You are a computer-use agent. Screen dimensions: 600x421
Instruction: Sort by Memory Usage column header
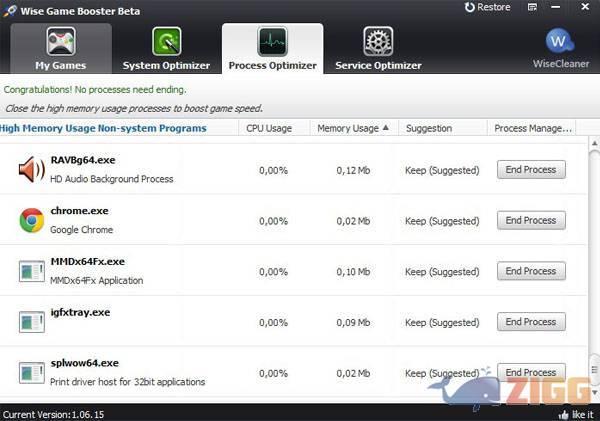tap(348, 128)
